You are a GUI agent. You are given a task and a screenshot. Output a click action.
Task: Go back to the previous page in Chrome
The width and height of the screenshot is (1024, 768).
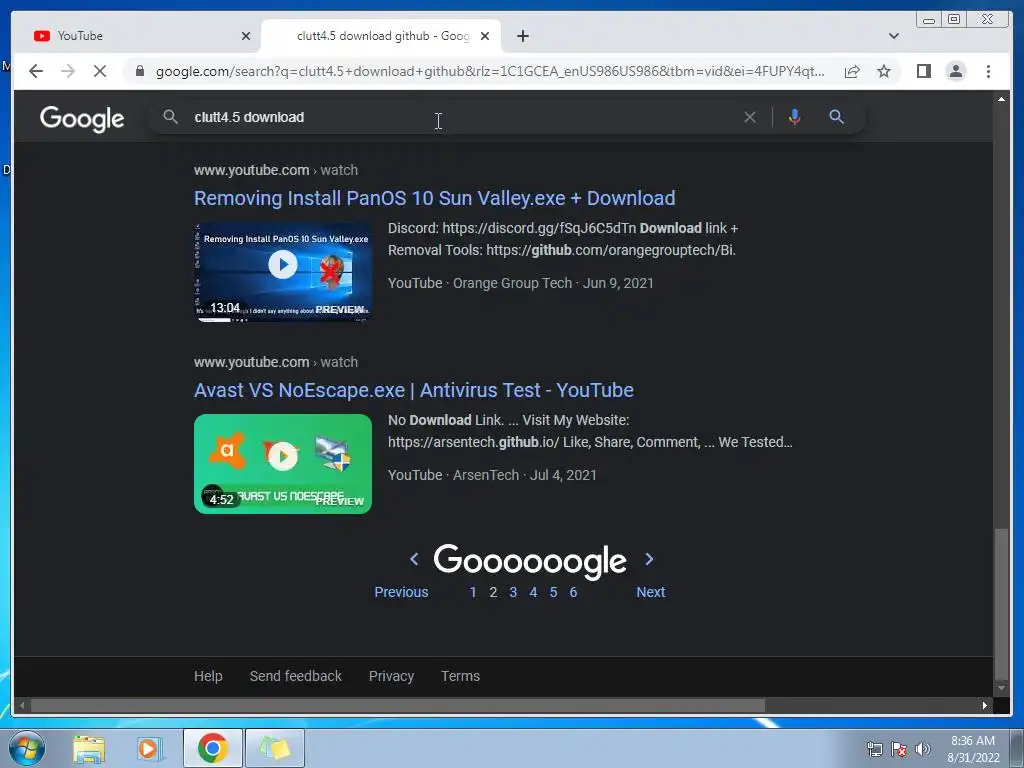36,71
